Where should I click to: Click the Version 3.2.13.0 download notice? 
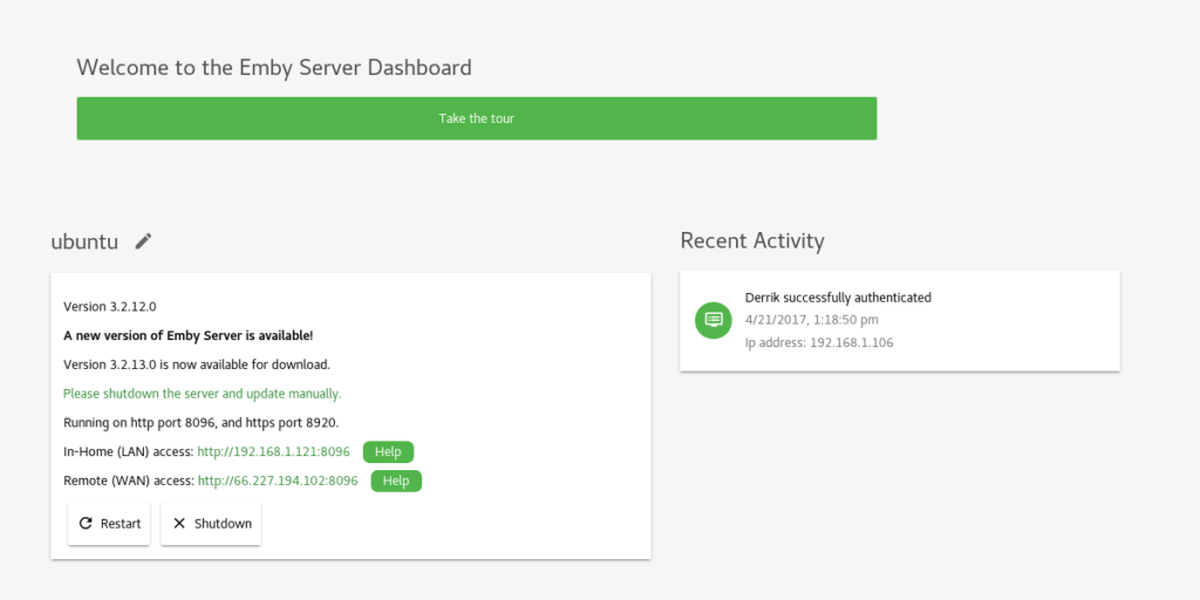[196, 365]
